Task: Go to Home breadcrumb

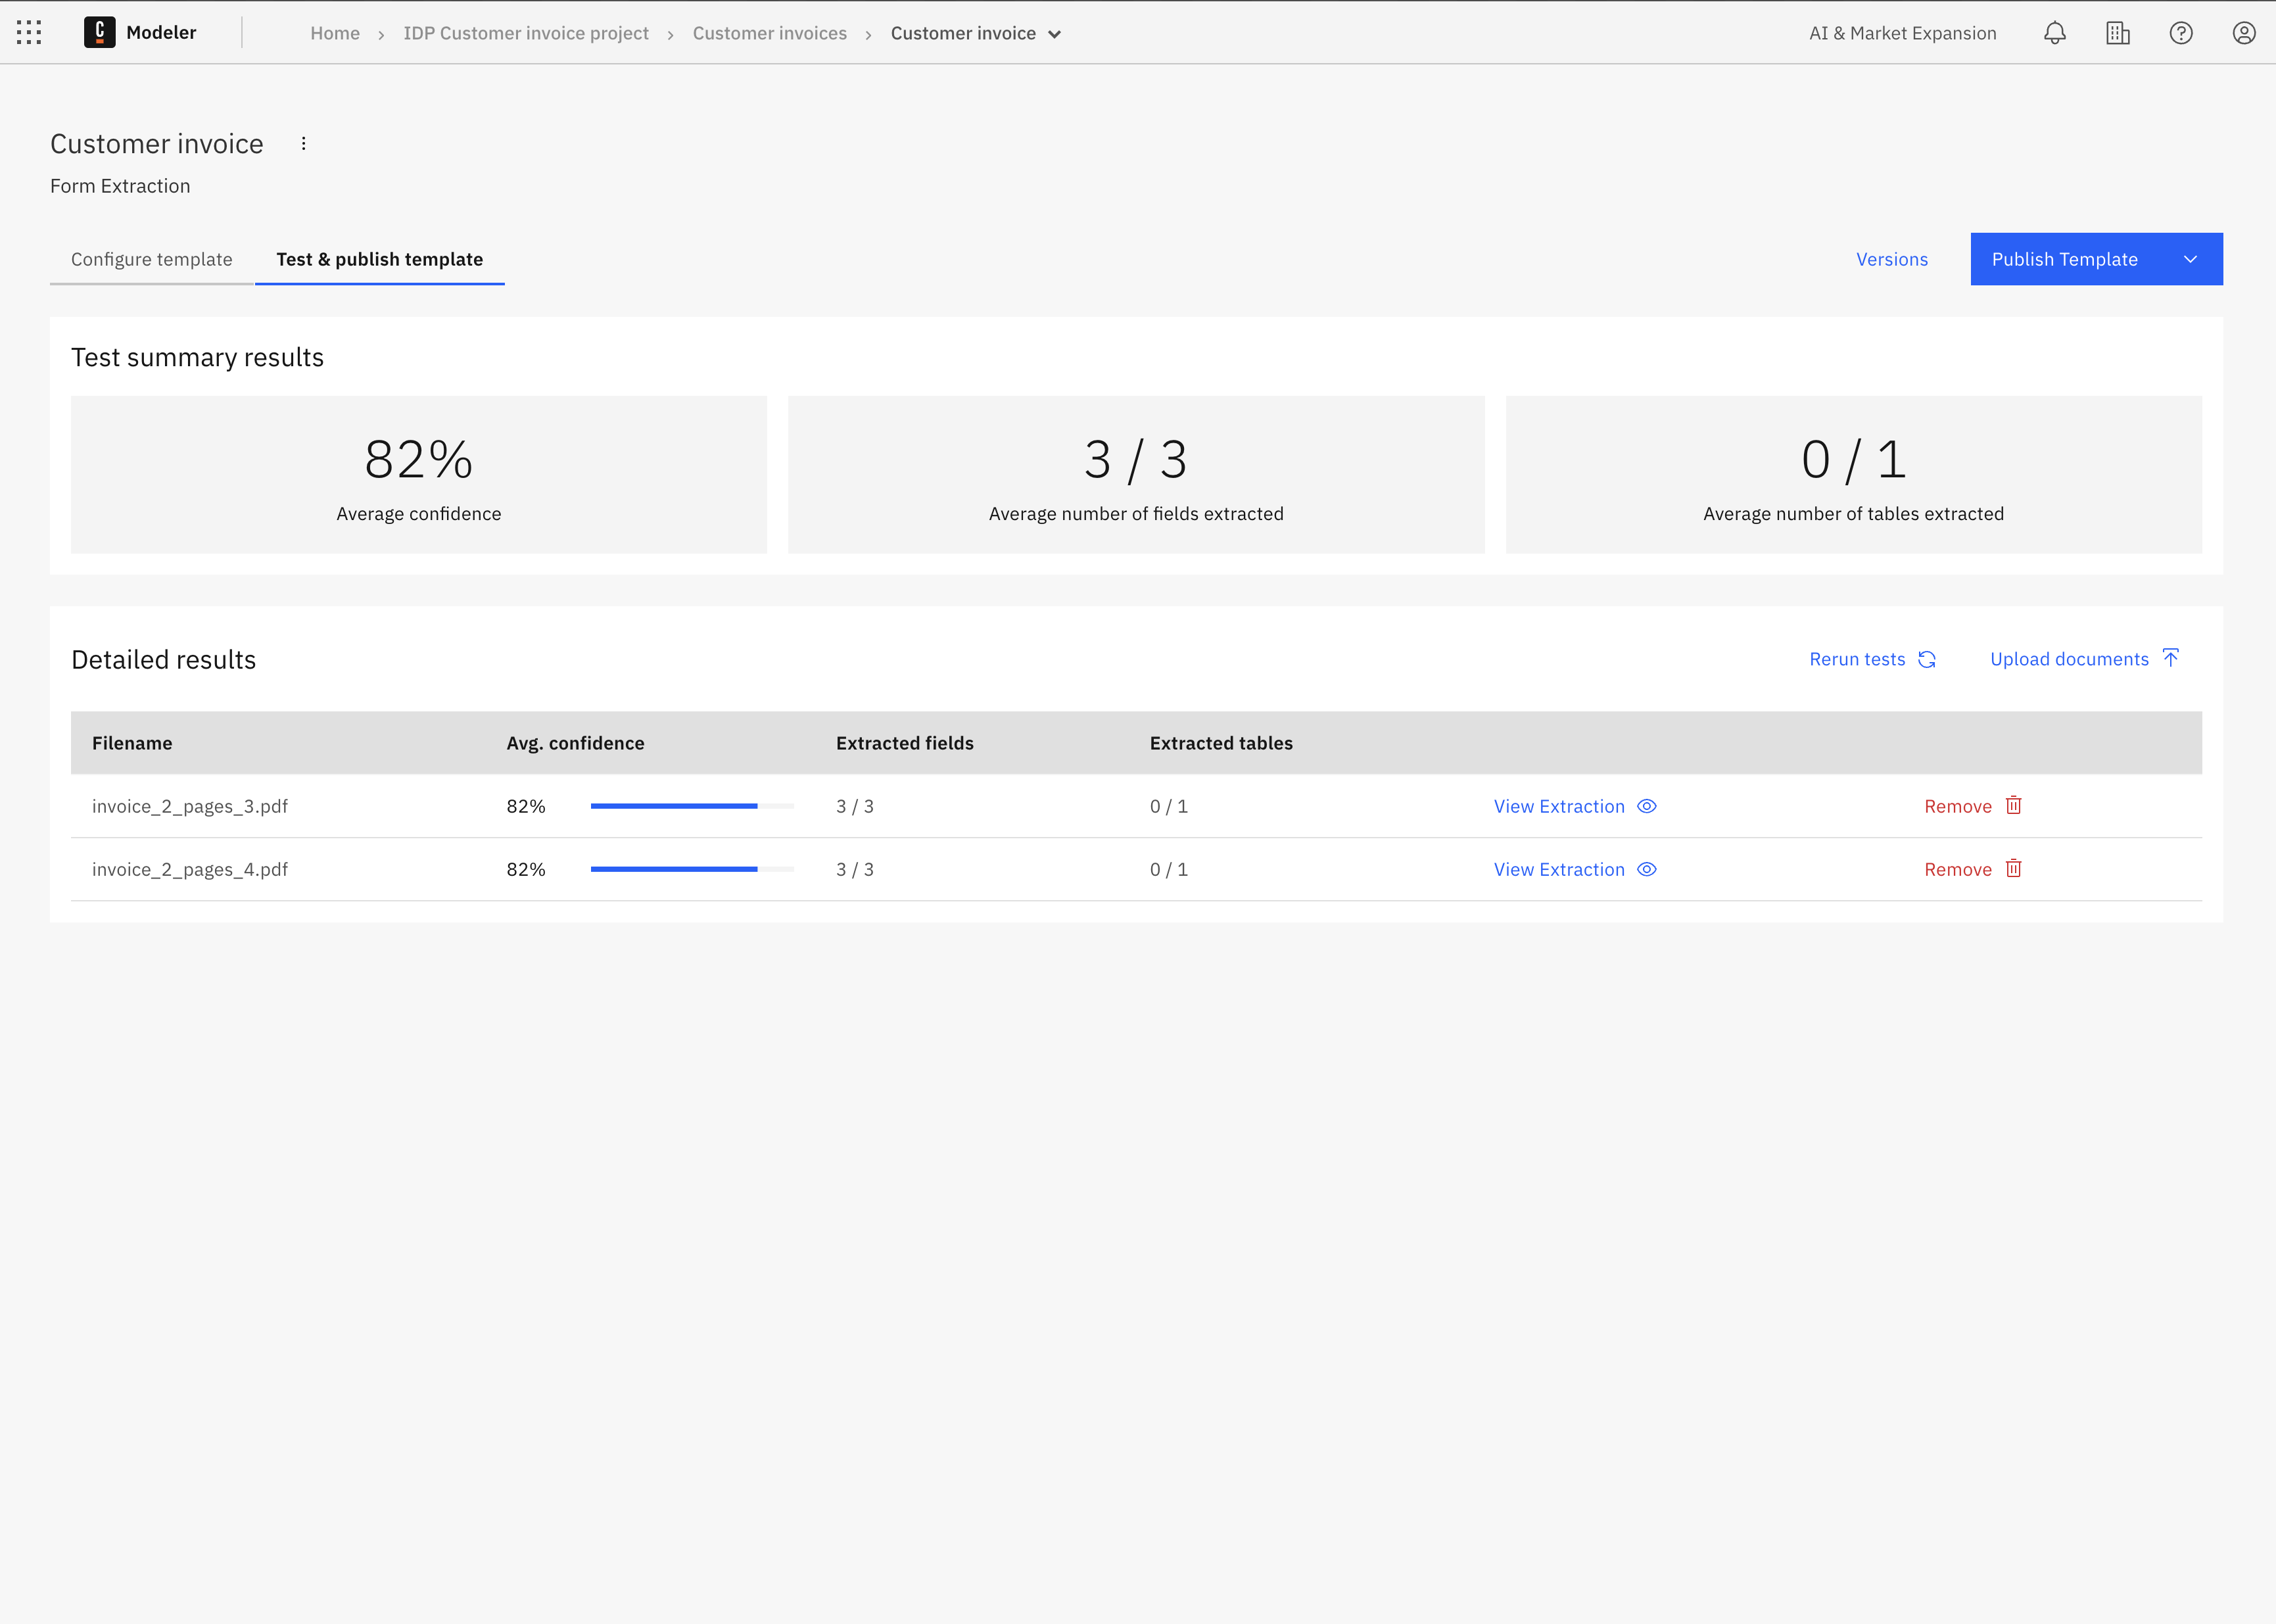Action: (335, 33)
